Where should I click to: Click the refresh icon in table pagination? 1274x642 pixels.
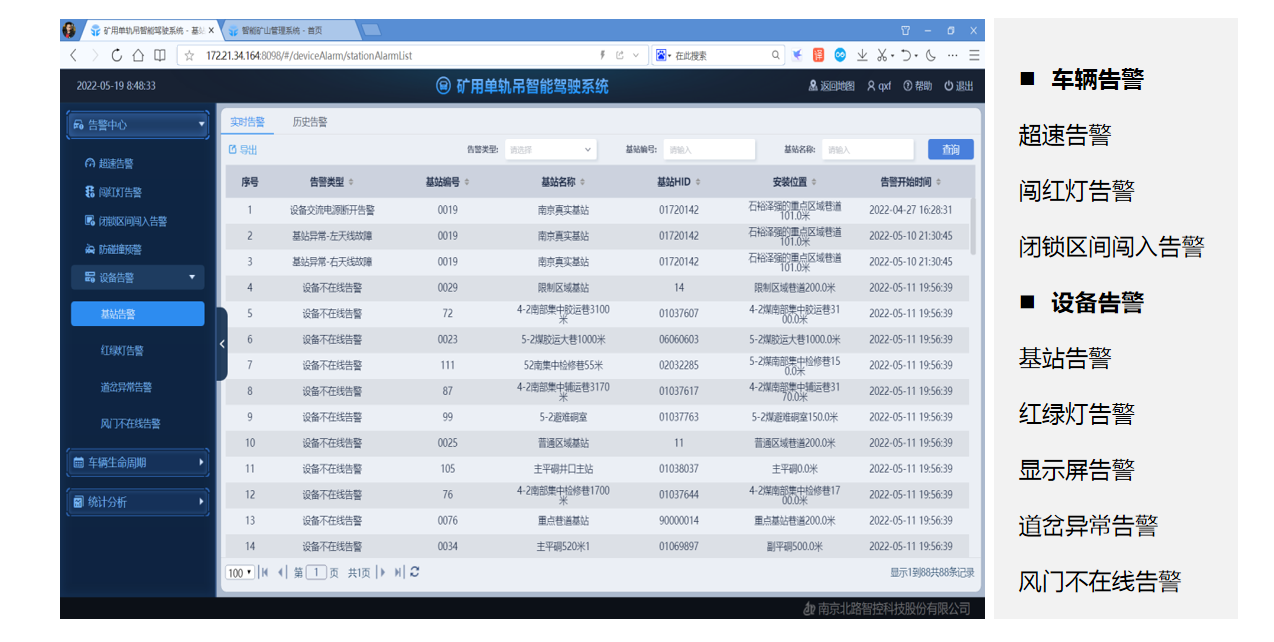click(414, 572)
